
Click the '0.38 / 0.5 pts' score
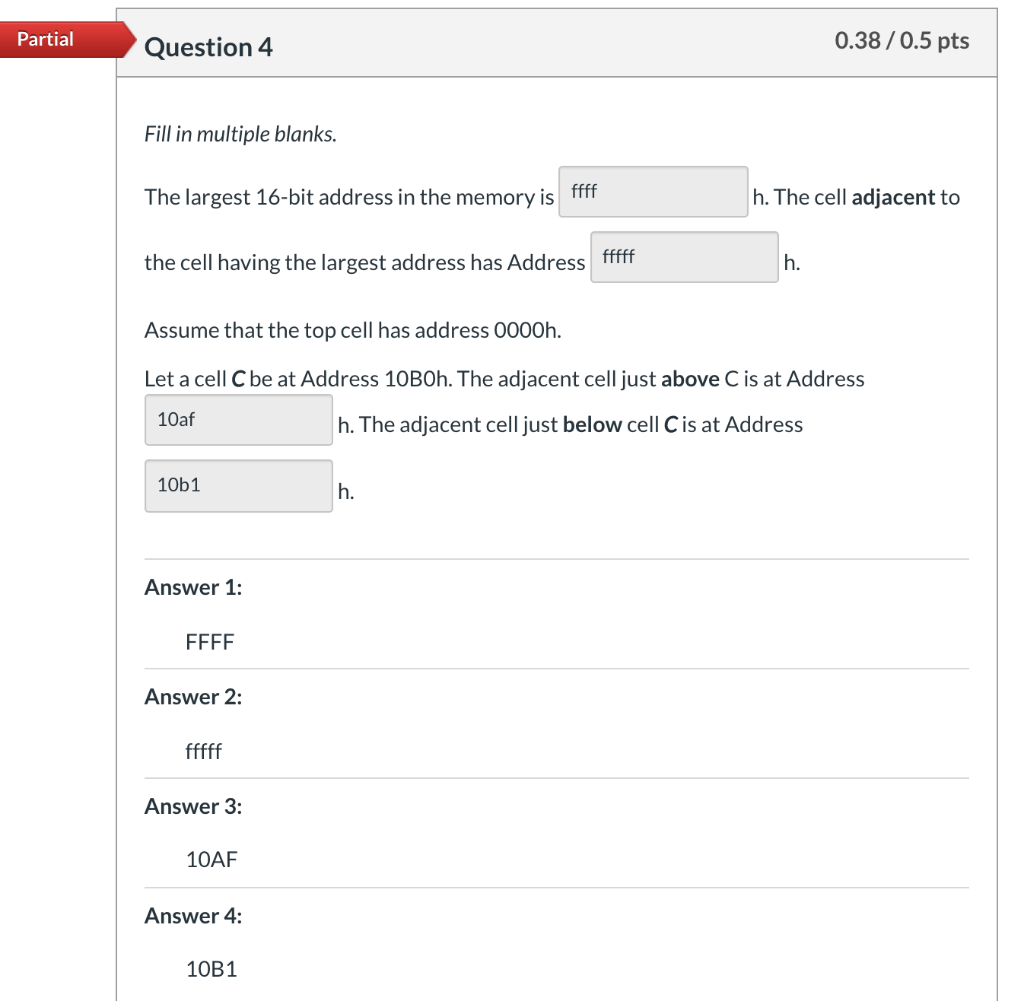902,40
